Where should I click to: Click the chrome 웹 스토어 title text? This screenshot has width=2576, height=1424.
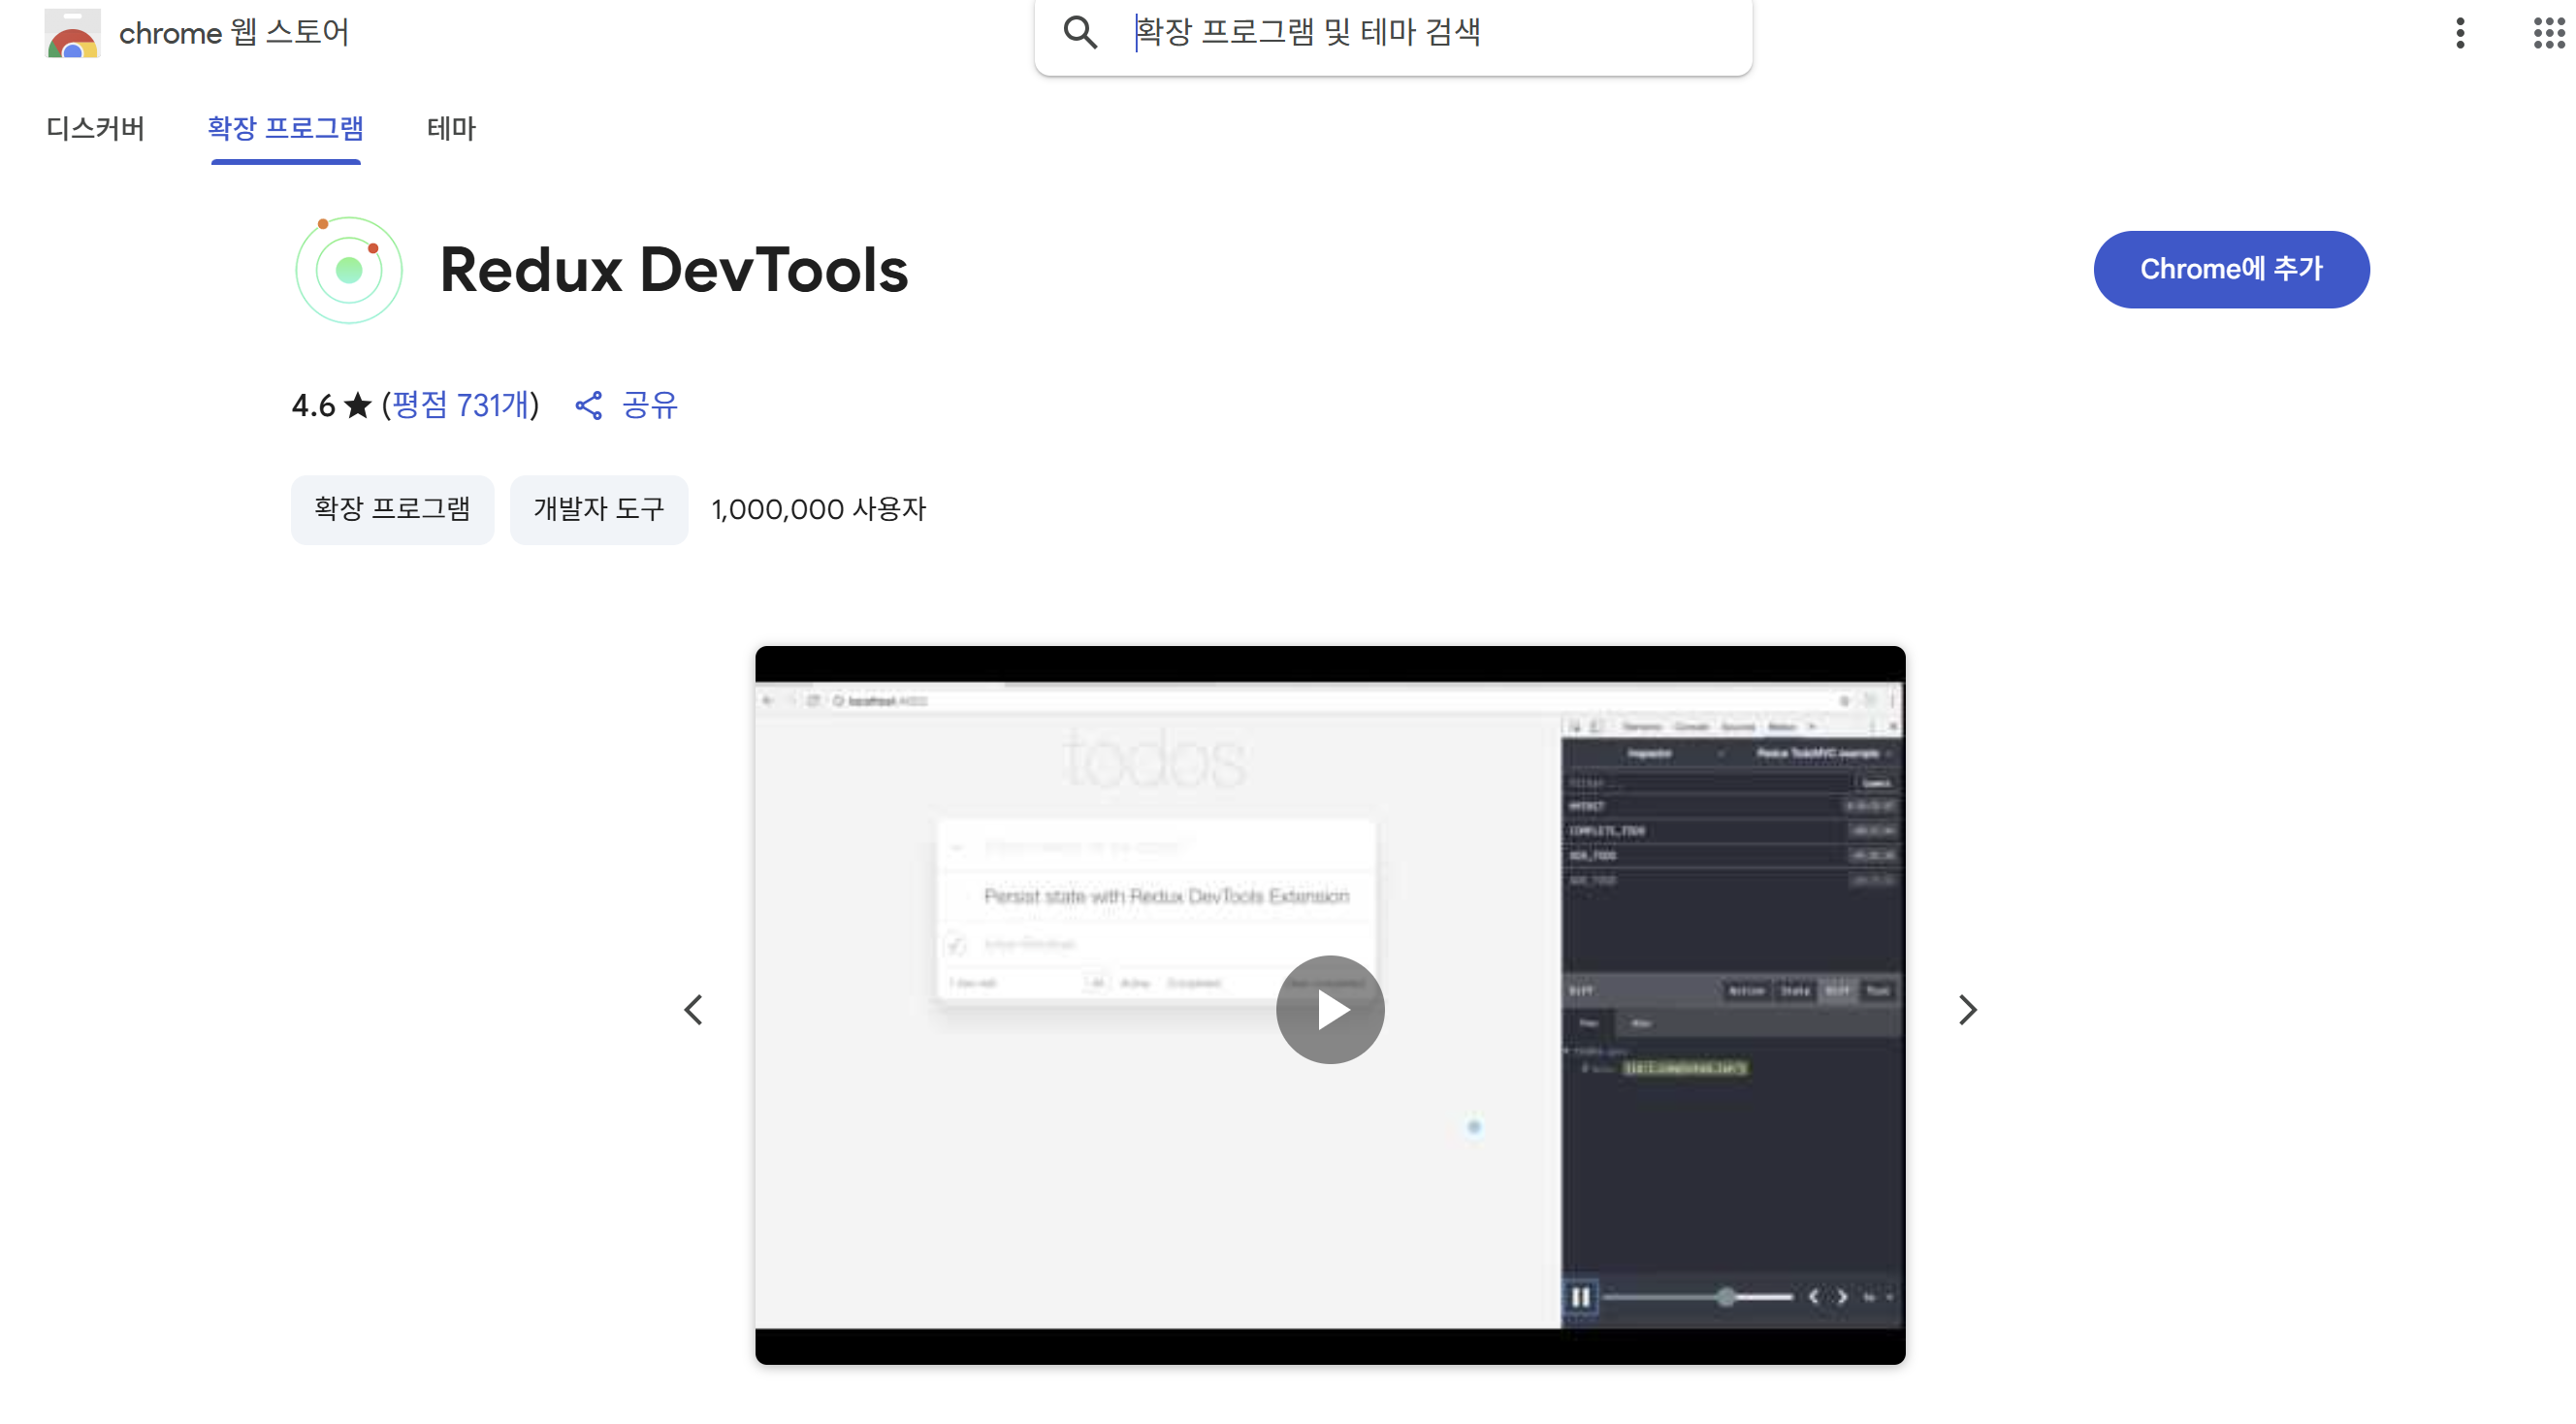234,33
